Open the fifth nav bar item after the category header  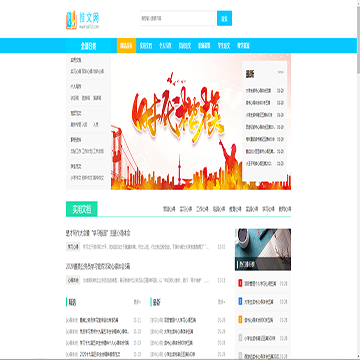click(204, 46)
